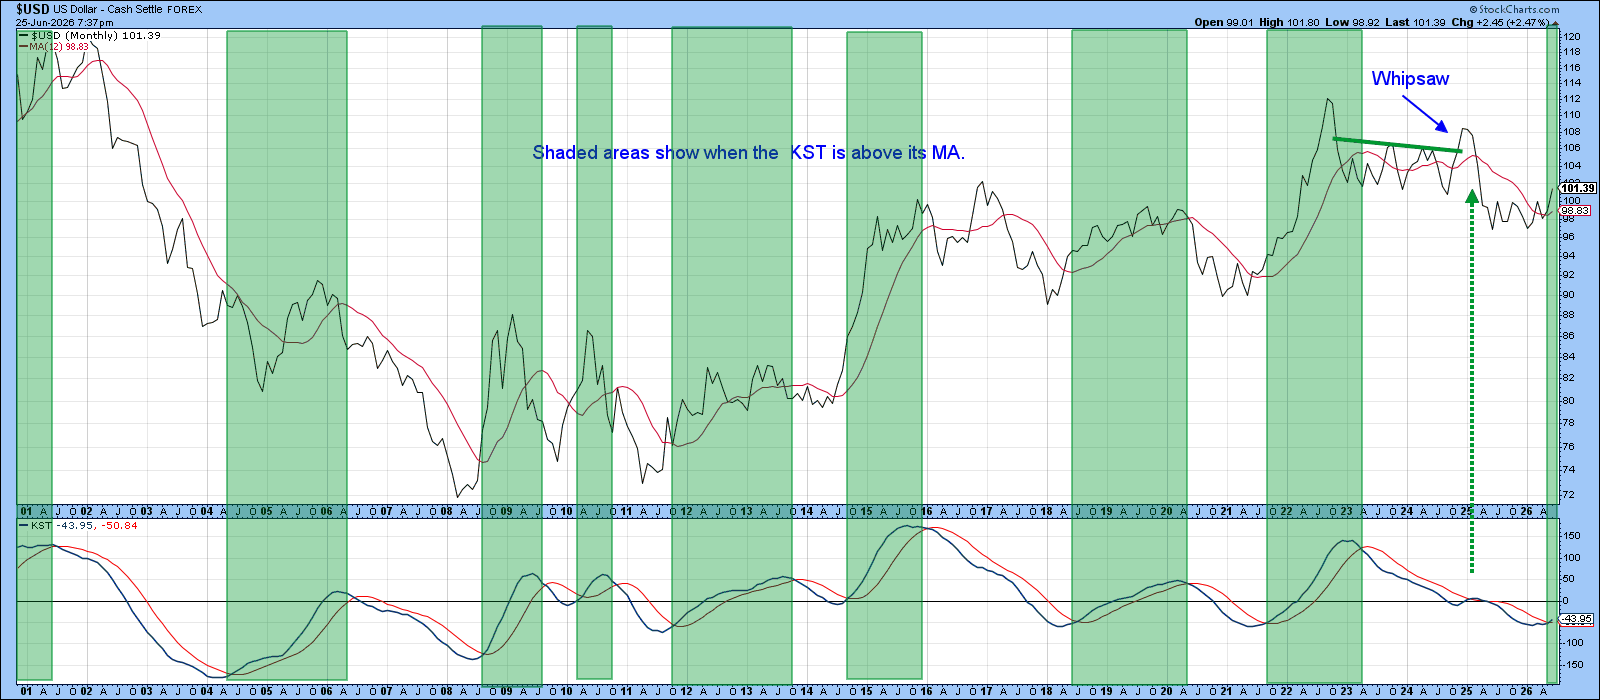Click the 90 label on the price axis
This screenshot has width=1600, height=700.
1569,295
